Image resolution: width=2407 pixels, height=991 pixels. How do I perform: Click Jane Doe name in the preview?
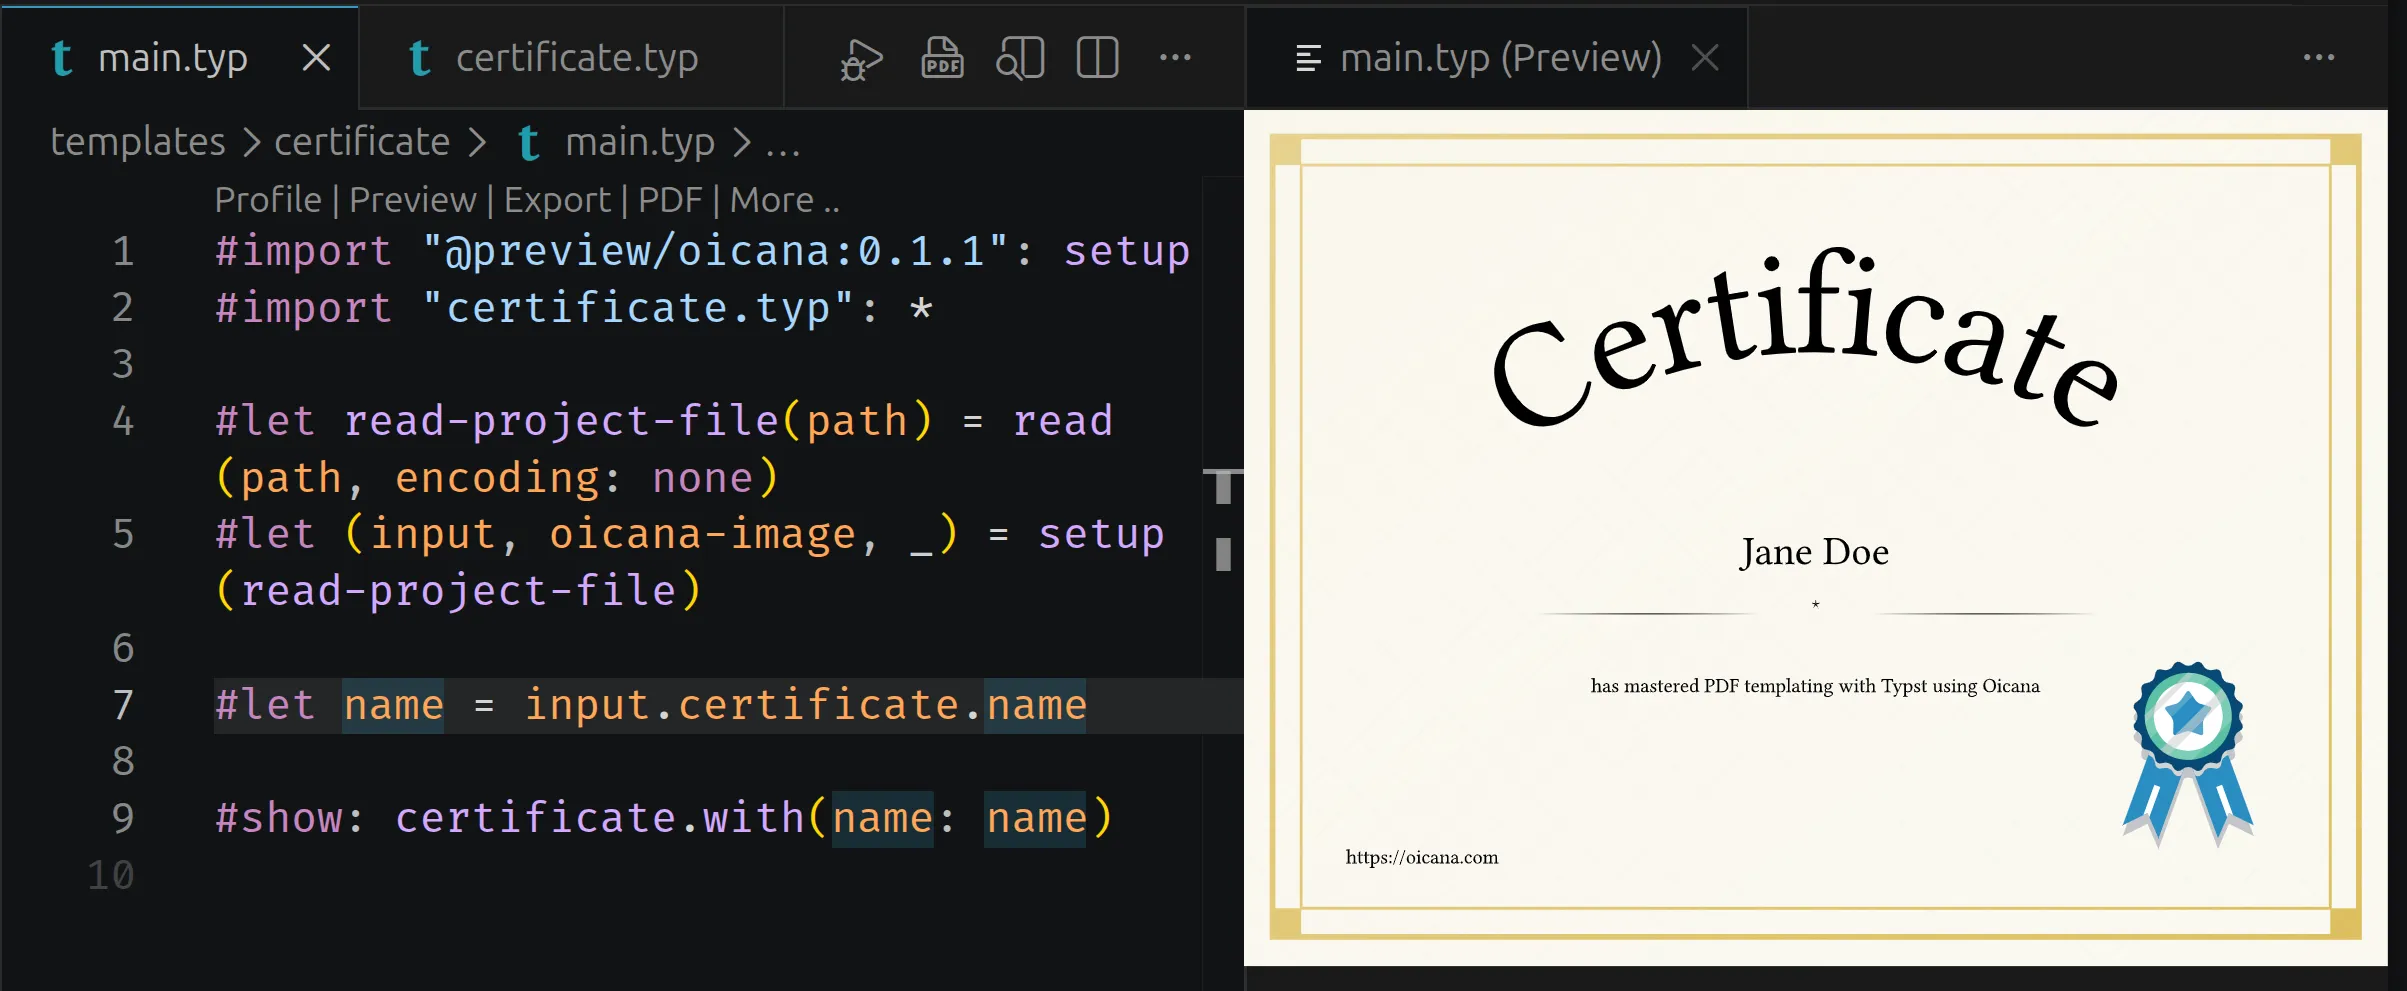click(1814, 552)
